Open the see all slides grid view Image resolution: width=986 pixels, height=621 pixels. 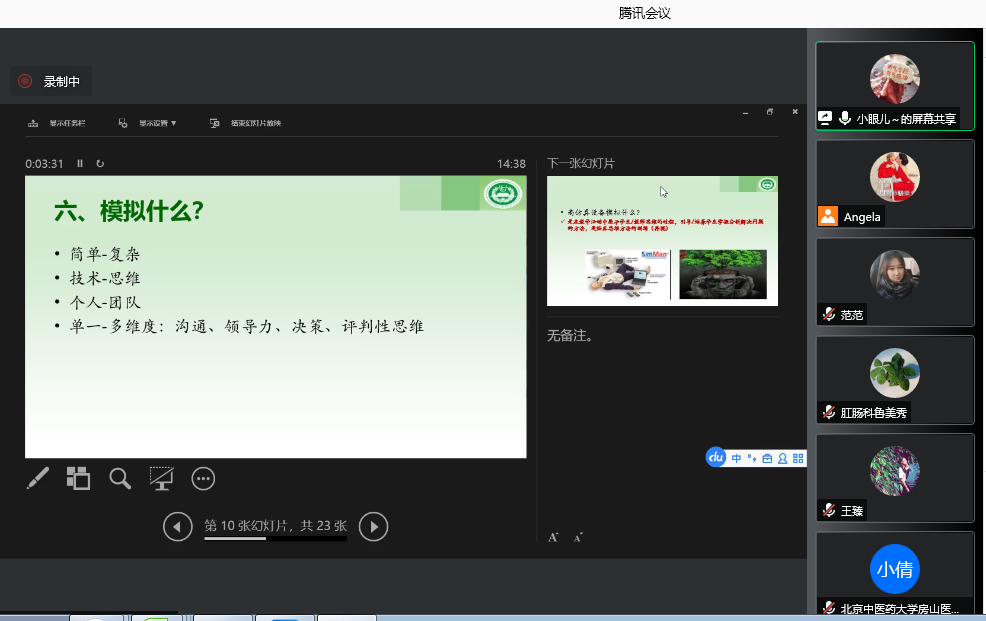pyautogui.click(x=78, y=479)
